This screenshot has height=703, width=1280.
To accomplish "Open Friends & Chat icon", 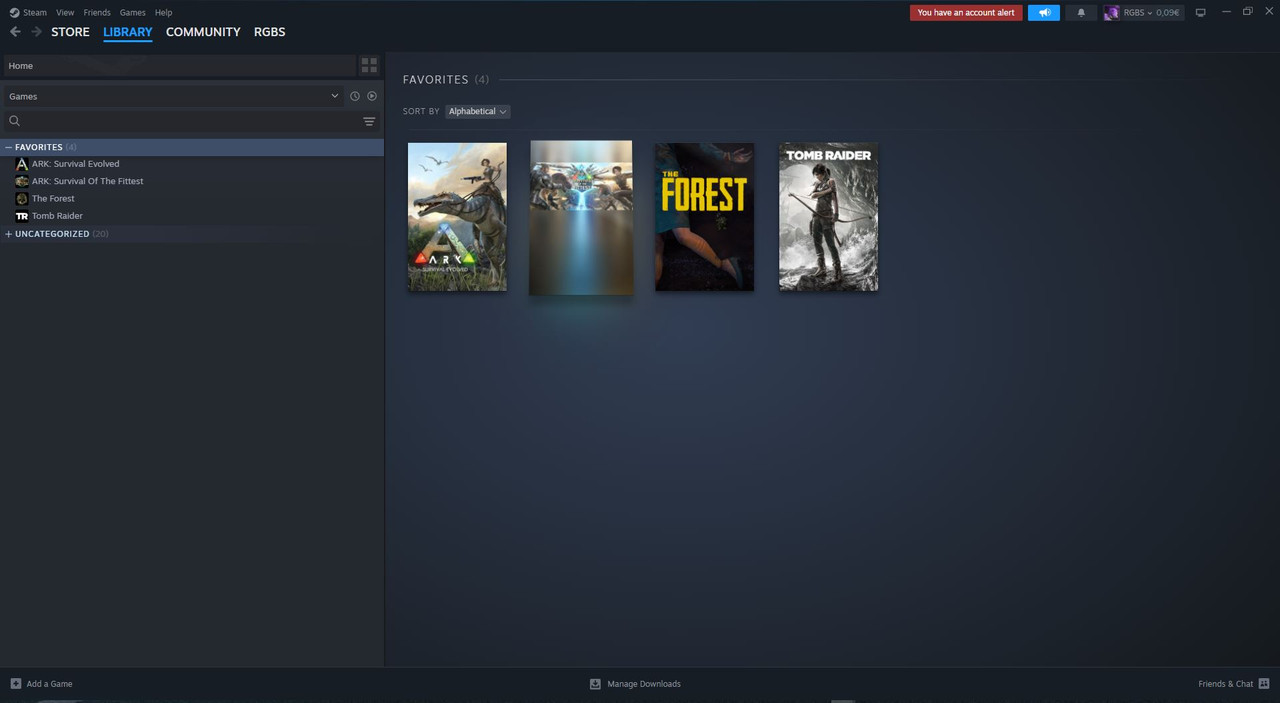I will pyautogui.click(x=1264, y=684).
